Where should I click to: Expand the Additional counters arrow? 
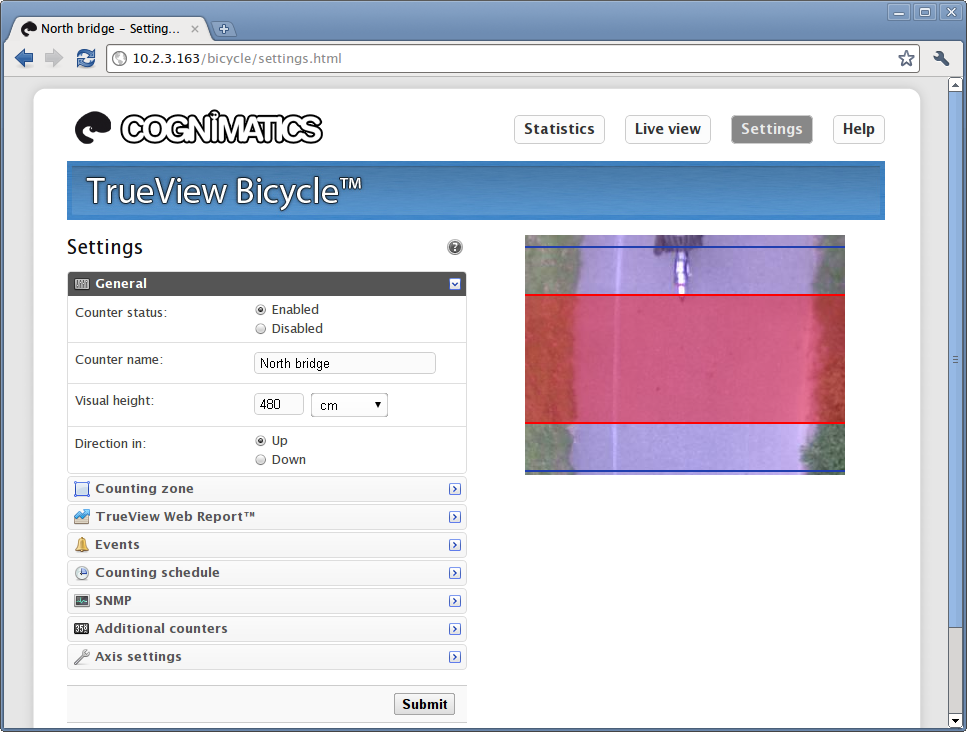[x=455, y=629]
